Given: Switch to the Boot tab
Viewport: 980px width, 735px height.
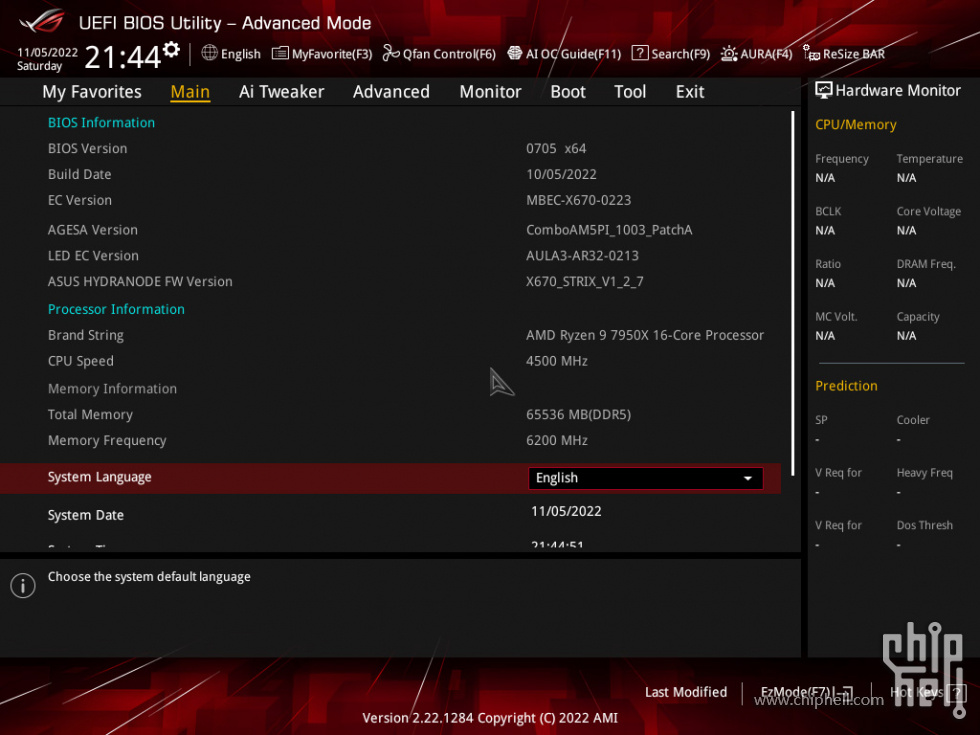Looking at the screenshot, I should click(568, 92).
